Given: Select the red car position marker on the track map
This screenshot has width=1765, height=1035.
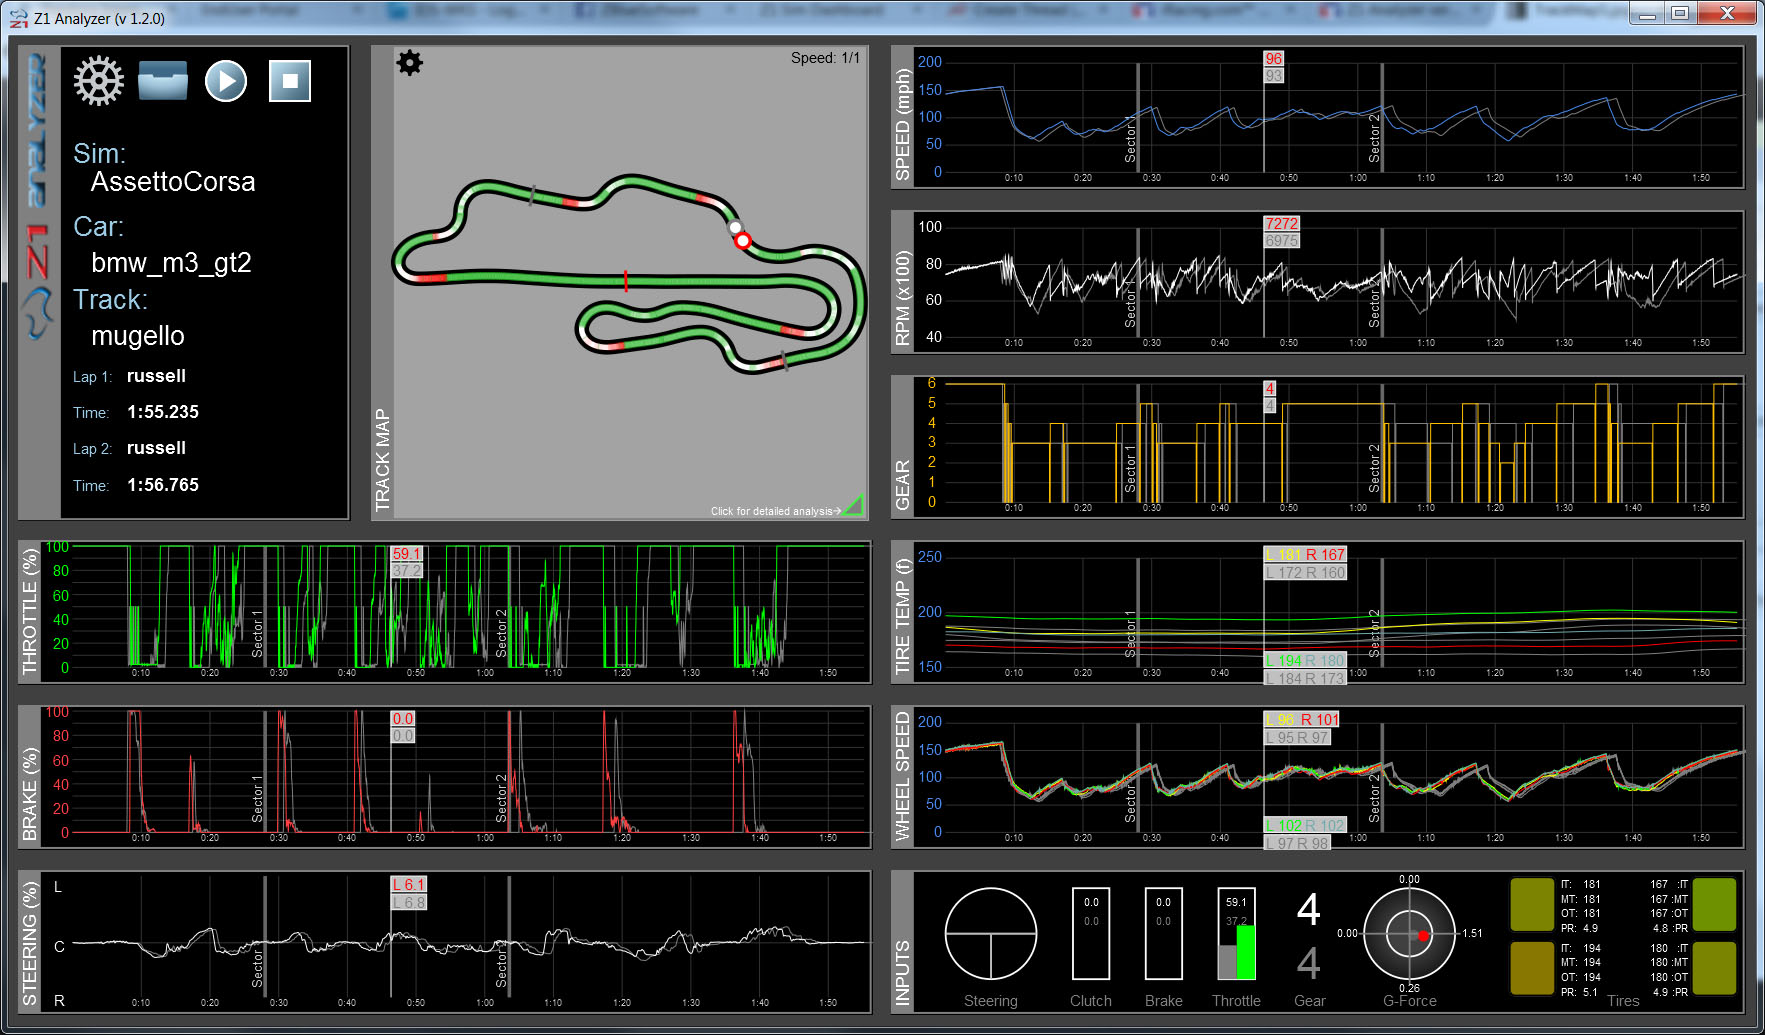Looking at the screenshot, I should [742, 241].
